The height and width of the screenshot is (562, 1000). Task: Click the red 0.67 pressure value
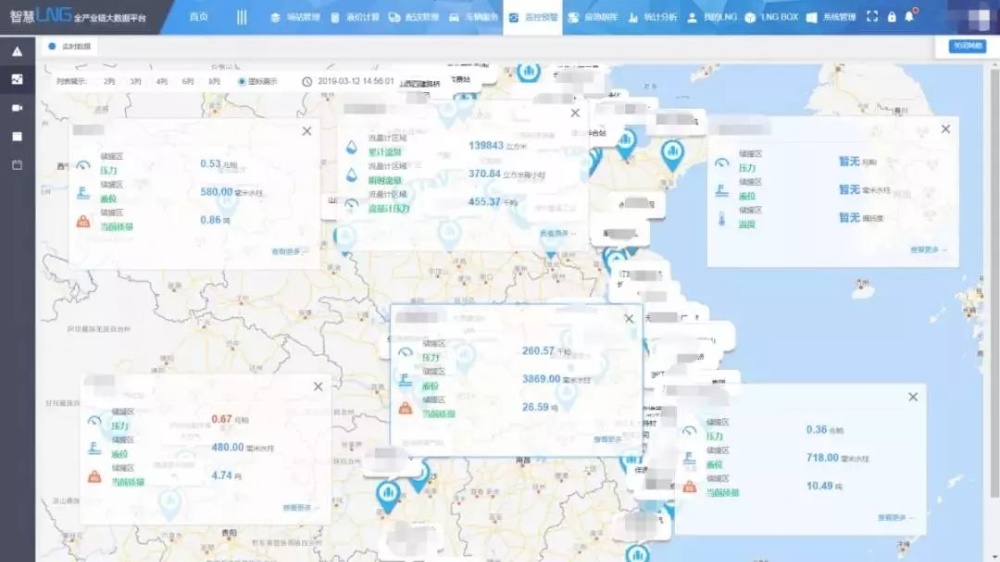pyautogui.click(x=222, y=419)
